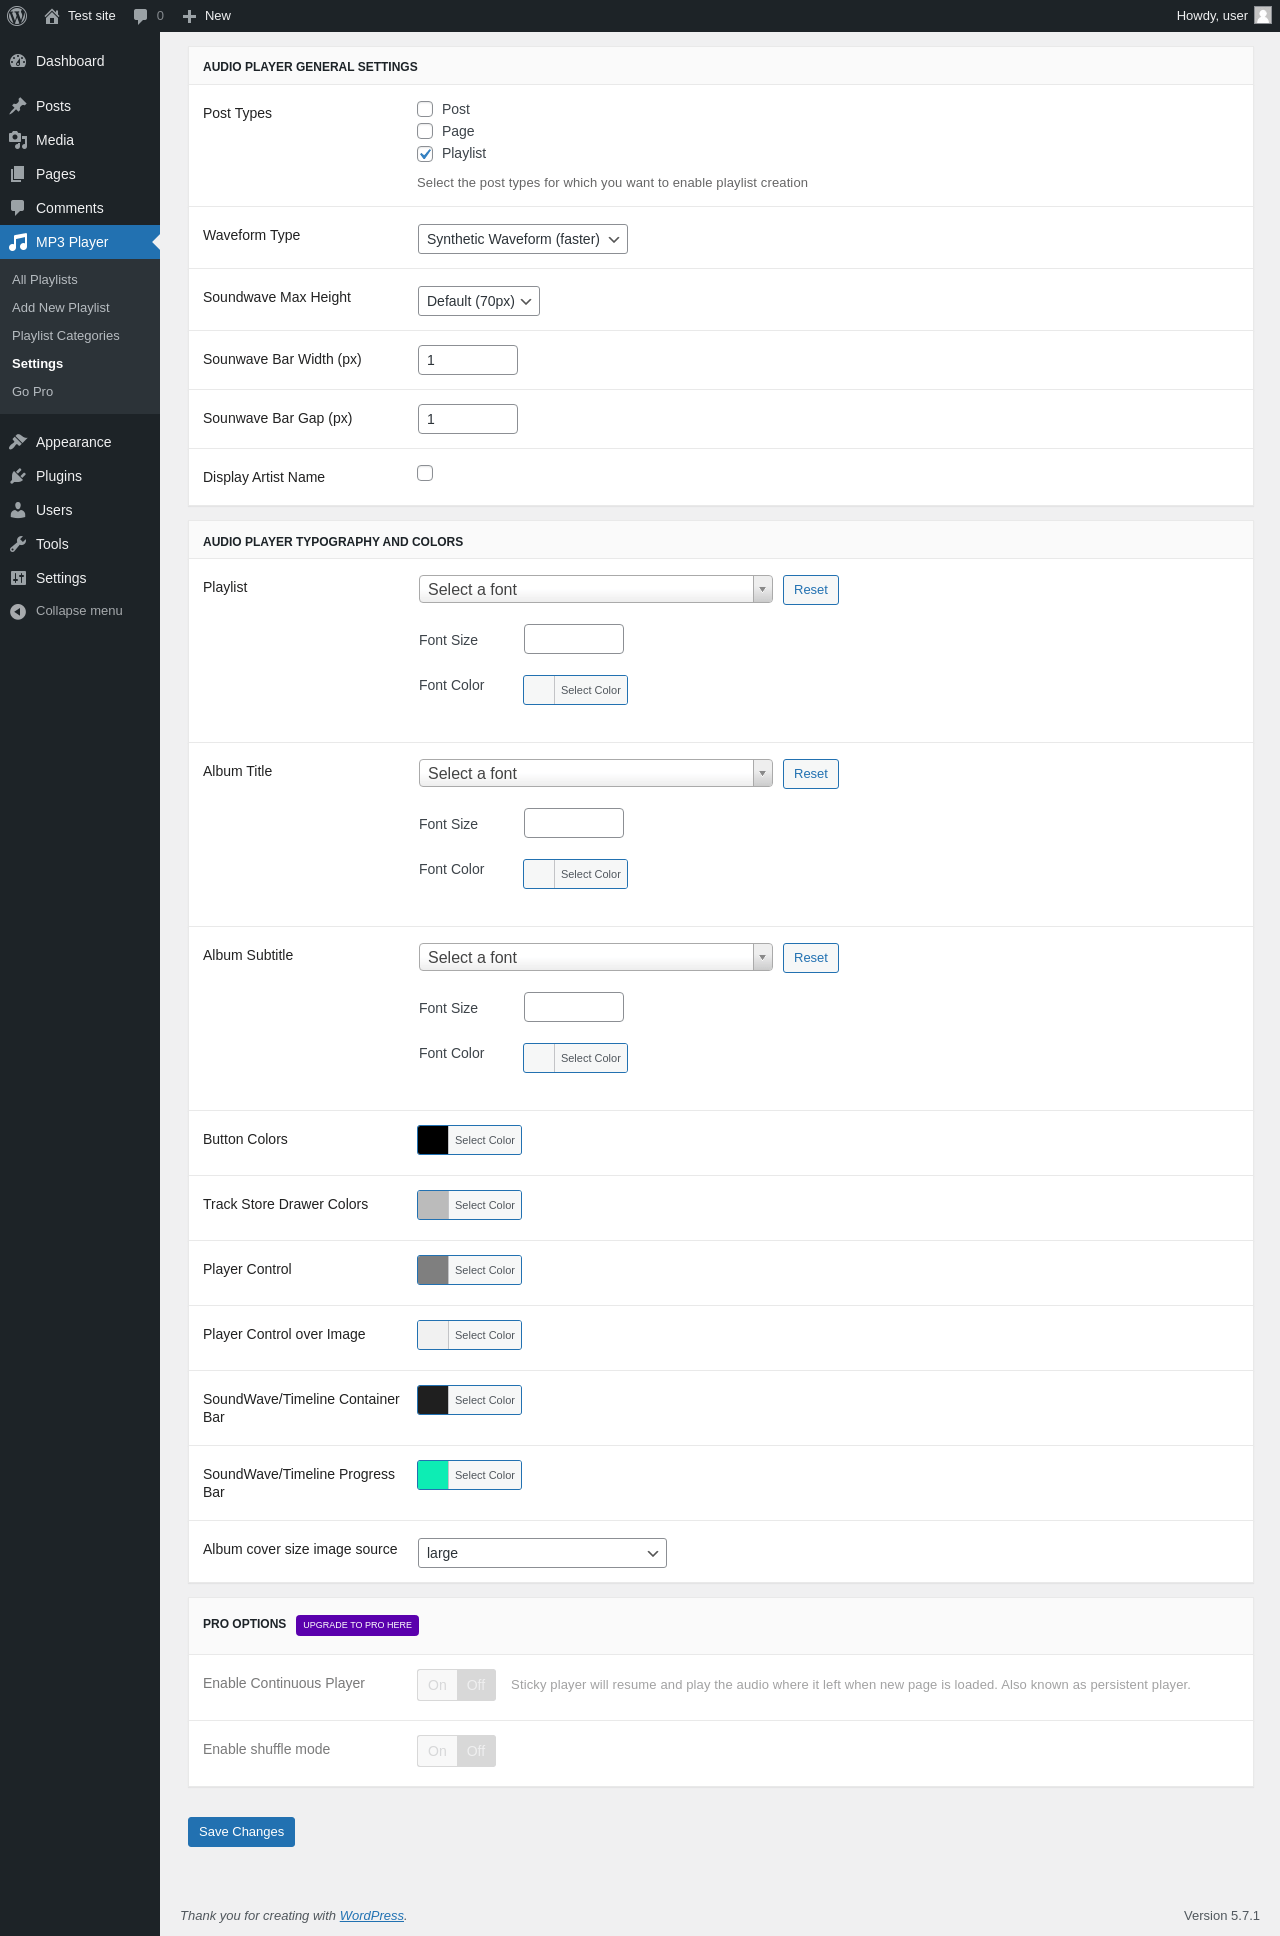Click the Dashboard gauge icon

pos(18,61)
